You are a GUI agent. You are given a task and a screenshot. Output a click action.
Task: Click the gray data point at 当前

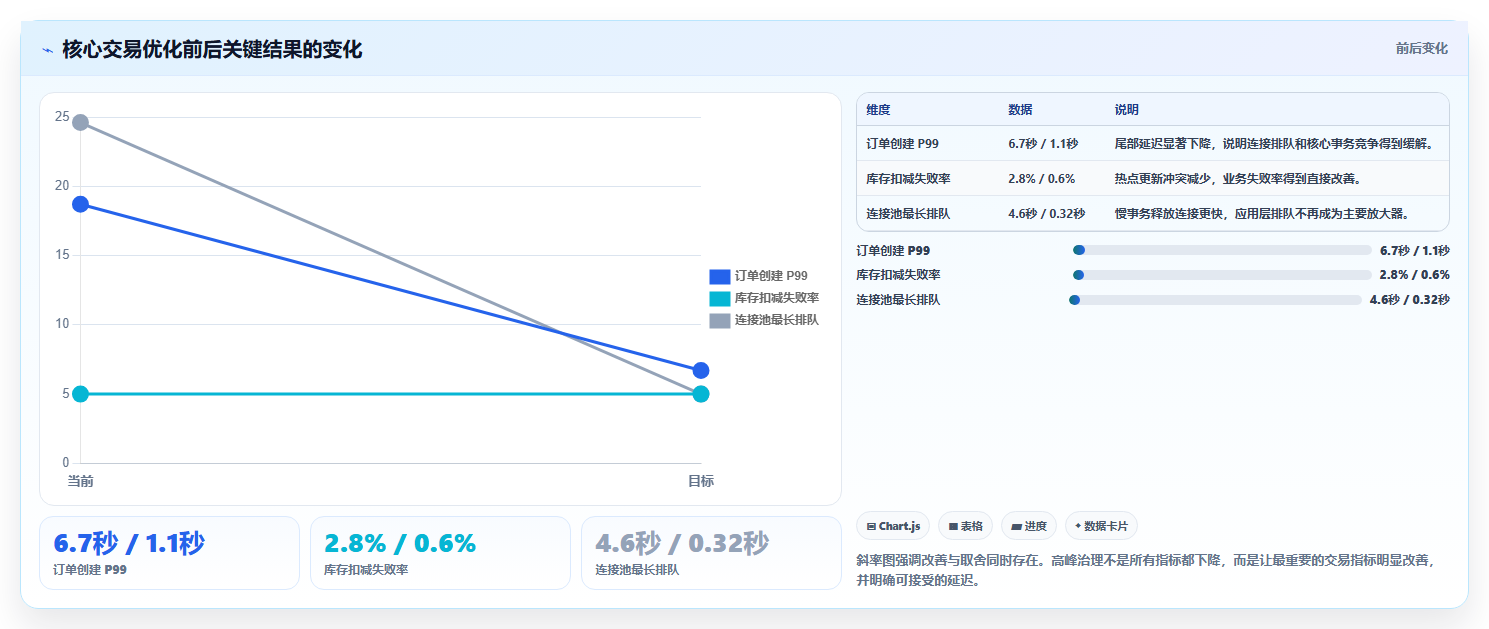80,122
